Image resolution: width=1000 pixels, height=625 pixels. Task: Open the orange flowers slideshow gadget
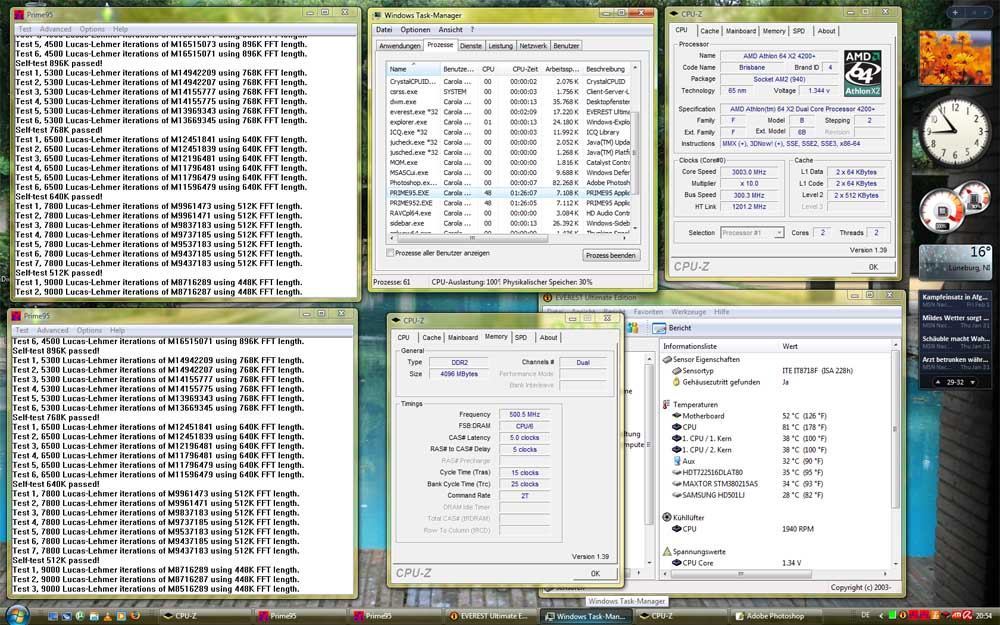pos(955,58)
